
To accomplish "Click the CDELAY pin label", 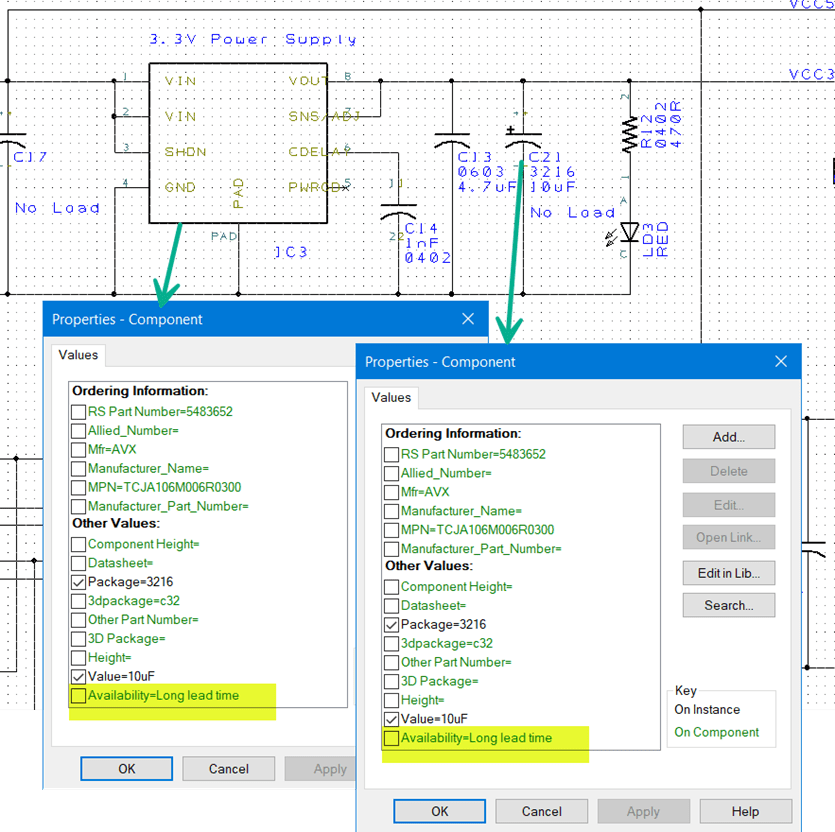I will pos(320,152).
